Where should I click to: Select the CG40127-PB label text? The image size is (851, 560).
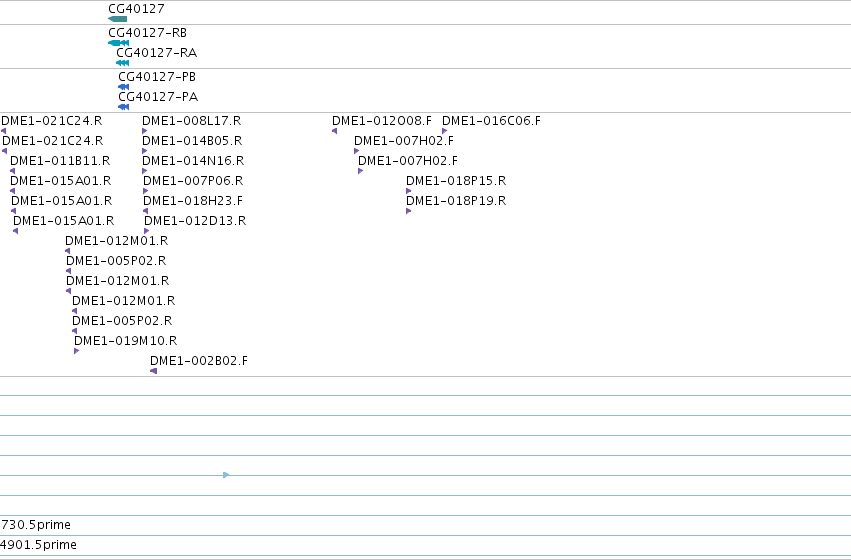[x=157, y=77]
